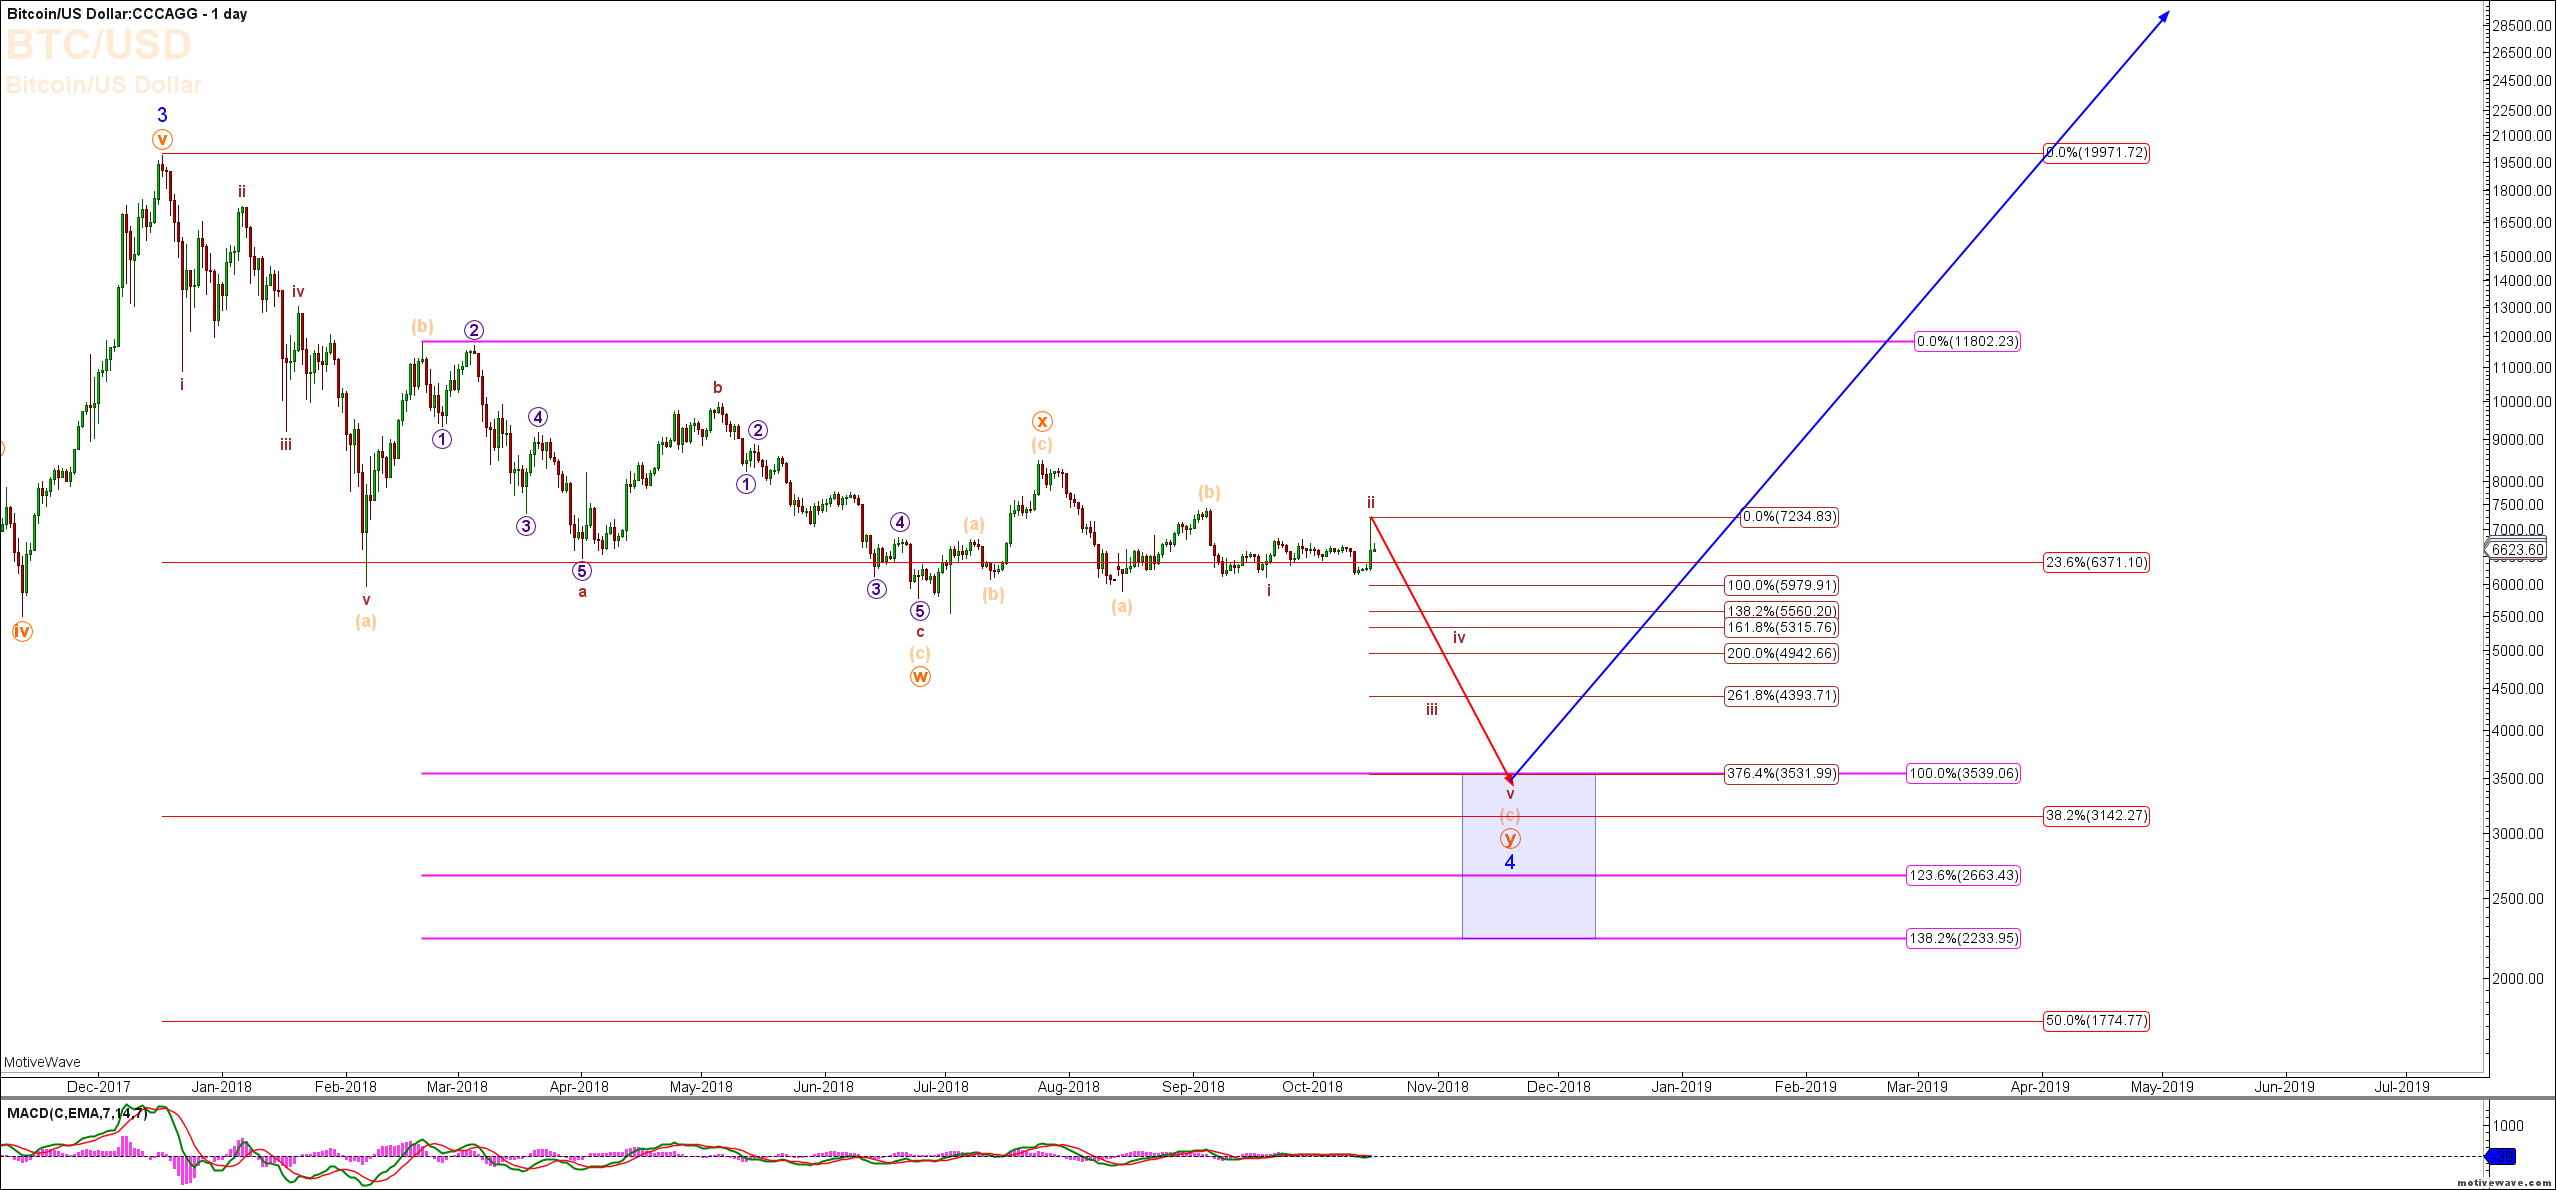Click the orange circled W wave marker
The height and width of the screenshot is (1190, 2556).
[920, 677]
